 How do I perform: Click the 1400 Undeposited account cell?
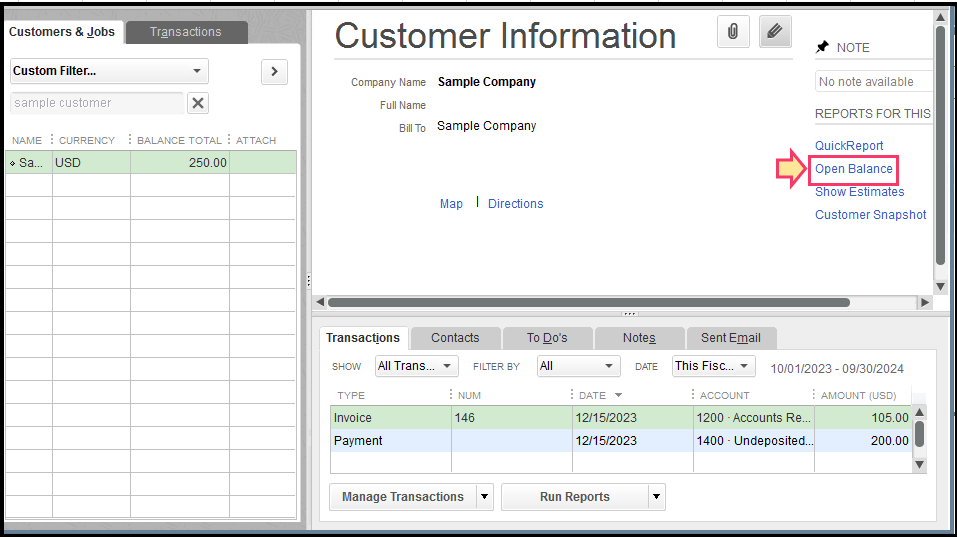[754, 441]
